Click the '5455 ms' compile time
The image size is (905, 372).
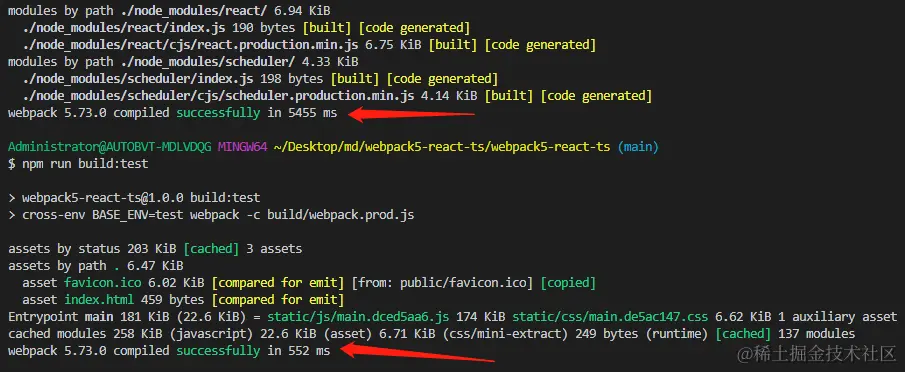(312, 112)
